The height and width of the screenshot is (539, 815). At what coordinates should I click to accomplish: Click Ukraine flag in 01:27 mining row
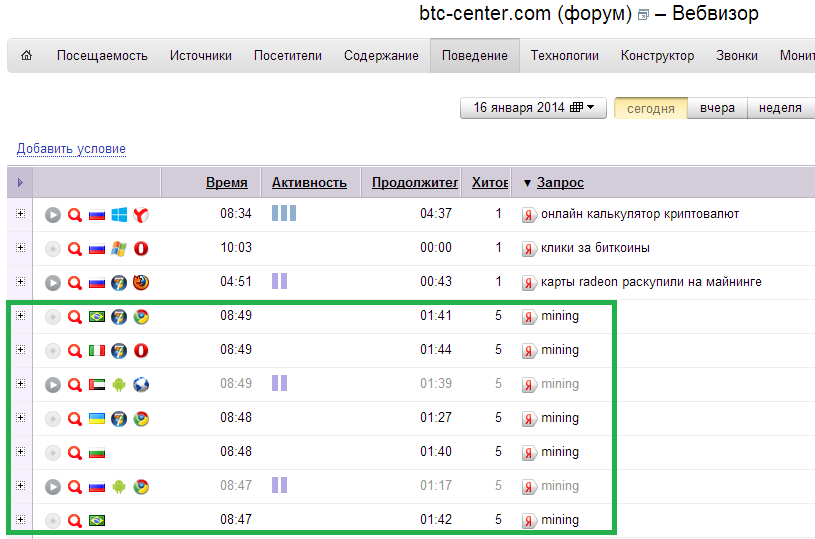tap(97, 418)
